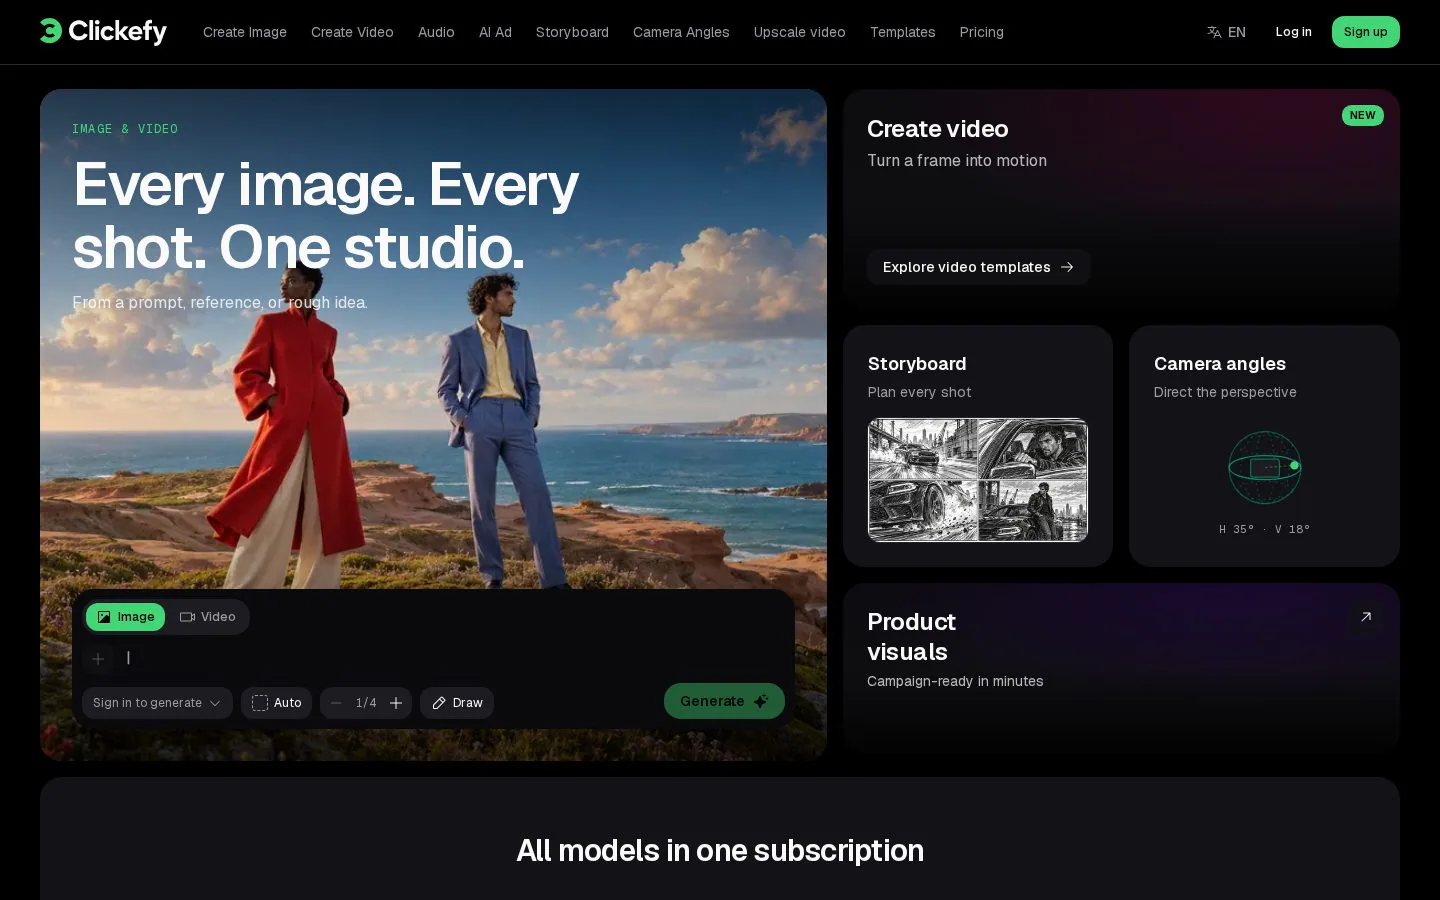Click the Log in link
The height and width of the screenshot is (900, 1440).
tap(1293, 32)
